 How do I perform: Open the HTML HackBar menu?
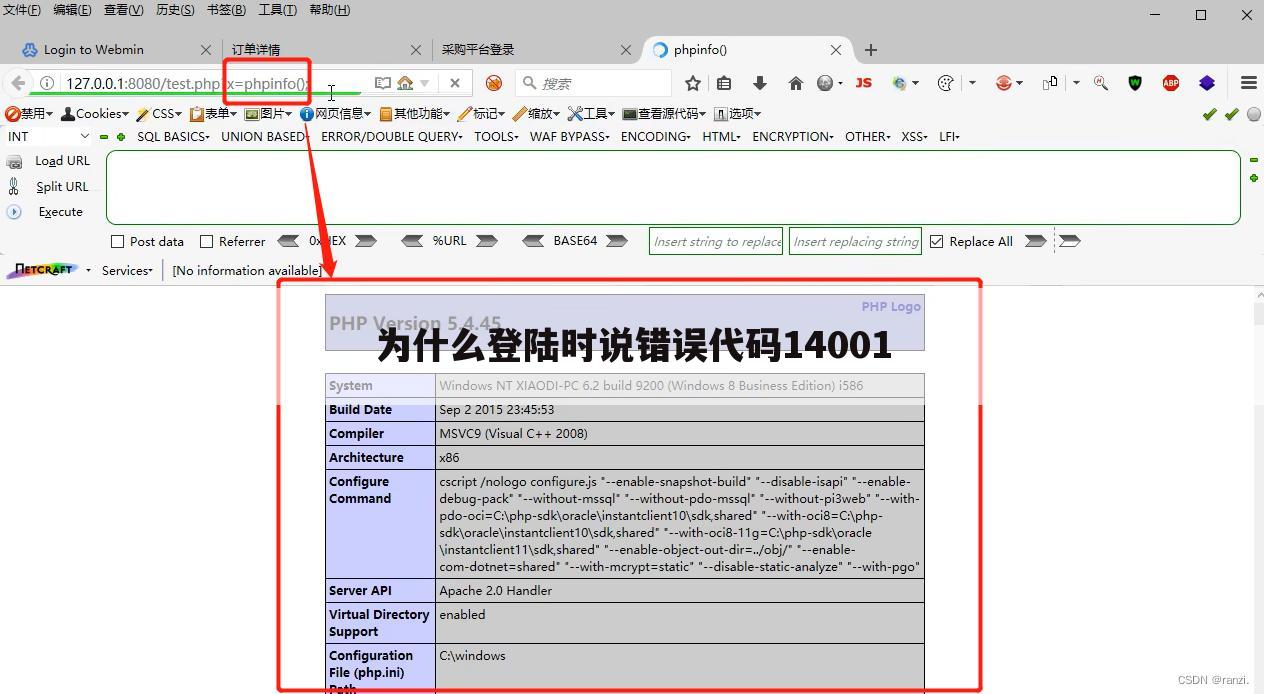click(x=721, y=137)
